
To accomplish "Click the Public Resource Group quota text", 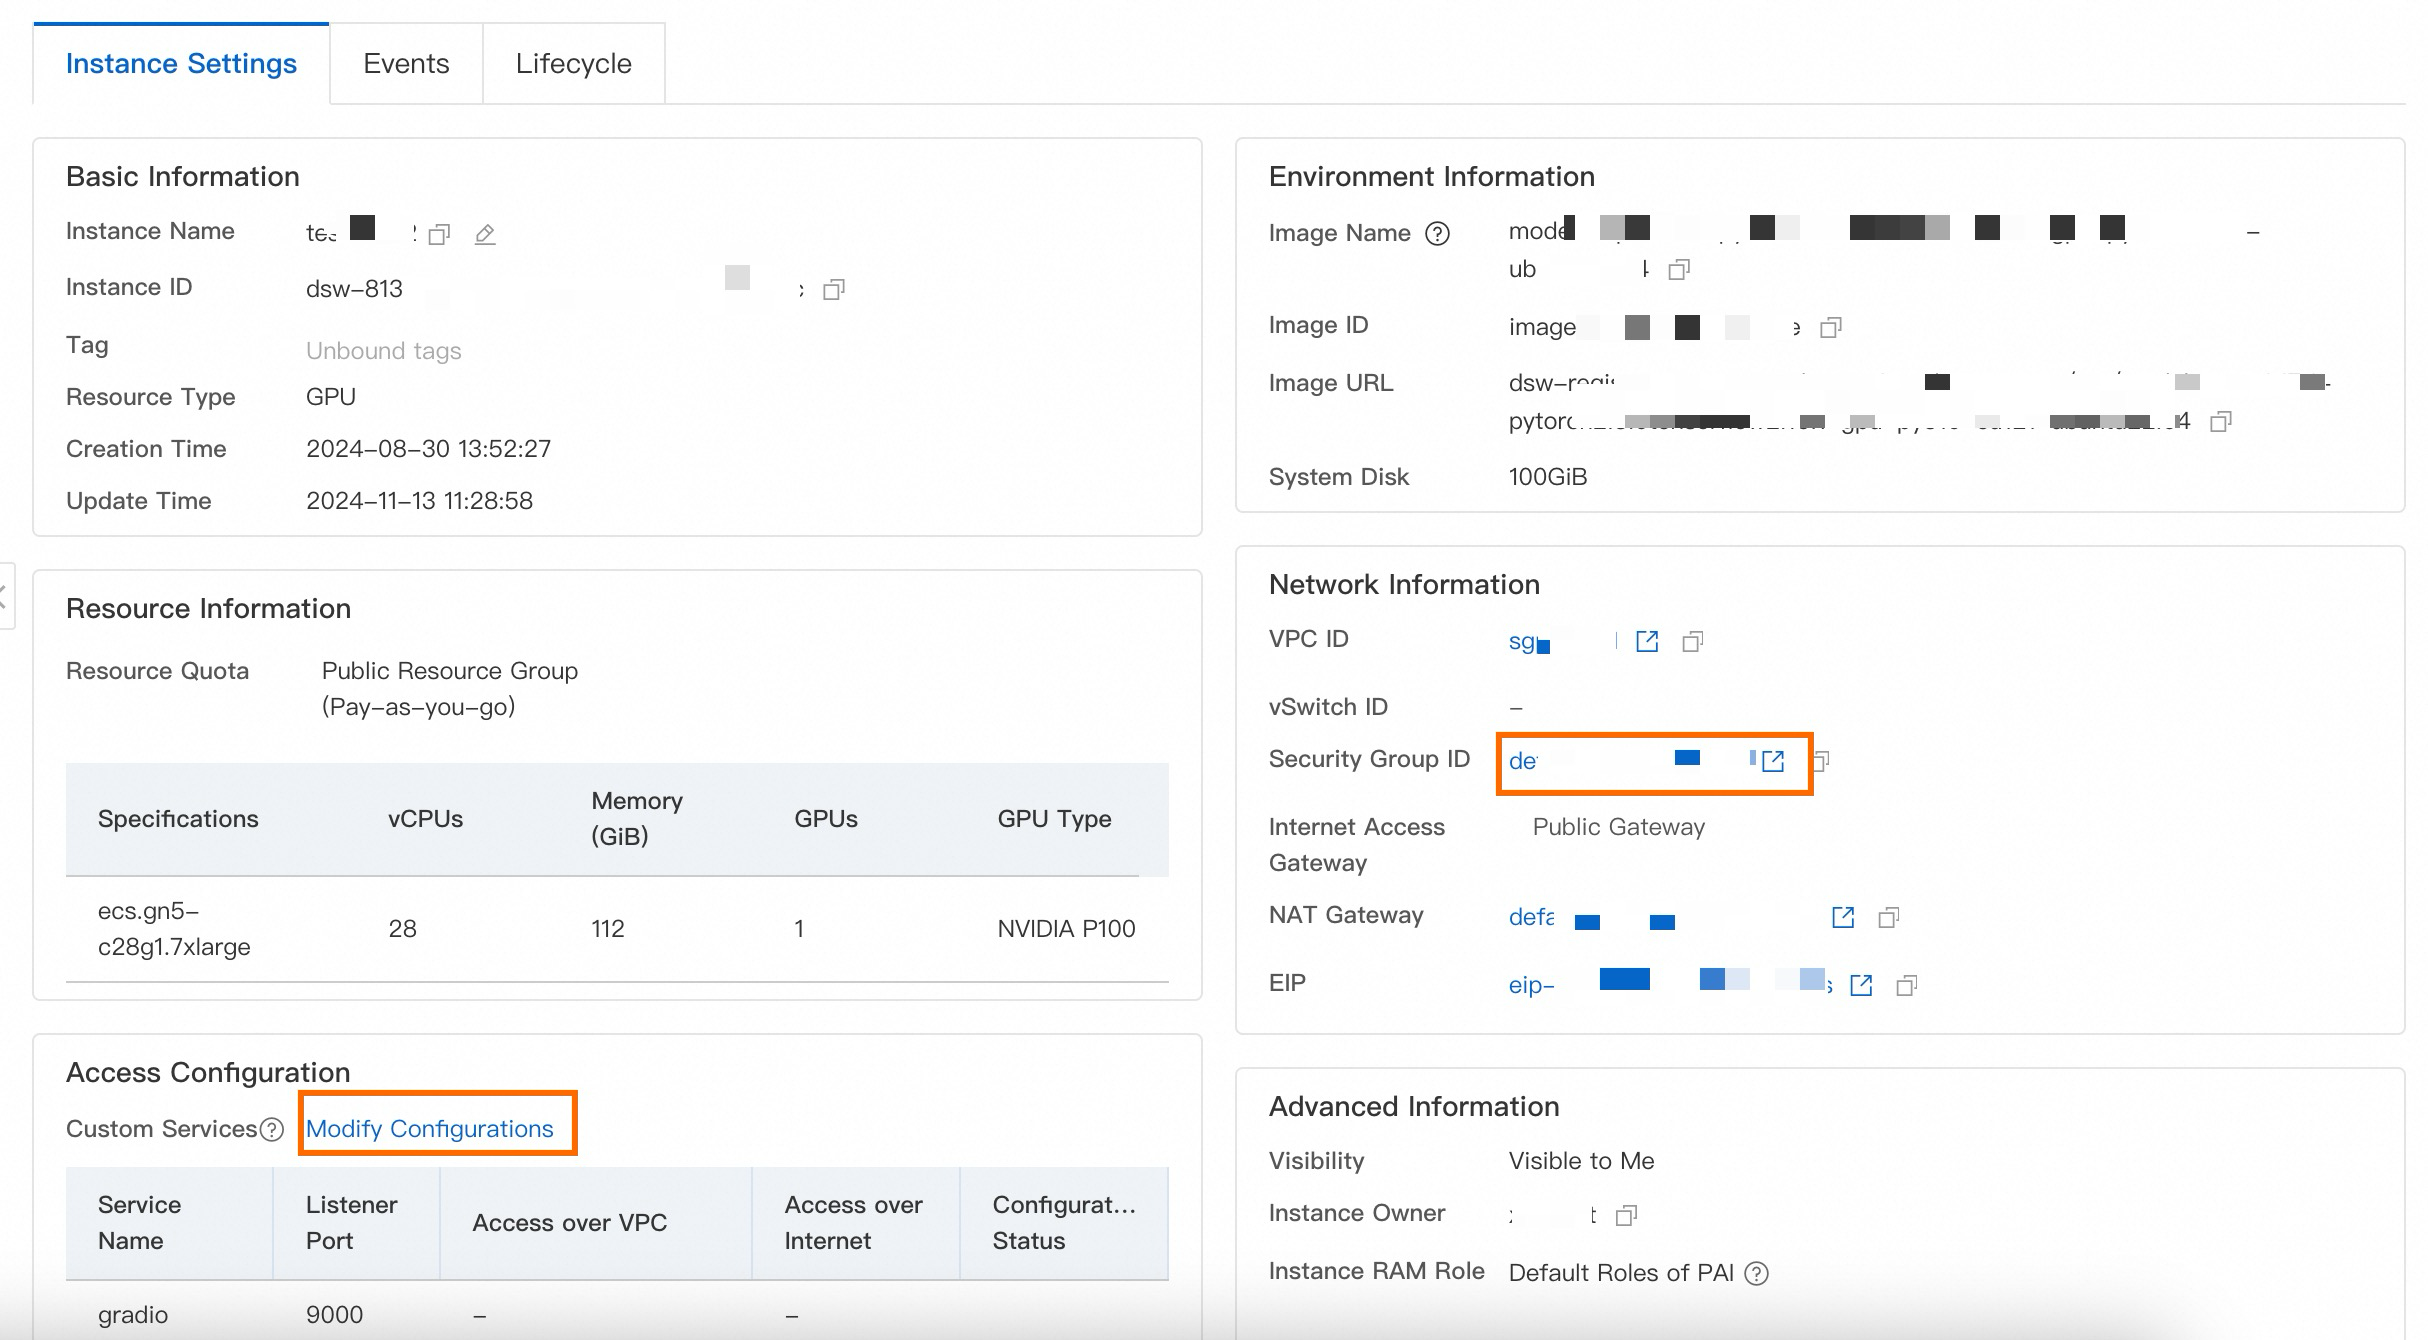I will click(450, 689).
